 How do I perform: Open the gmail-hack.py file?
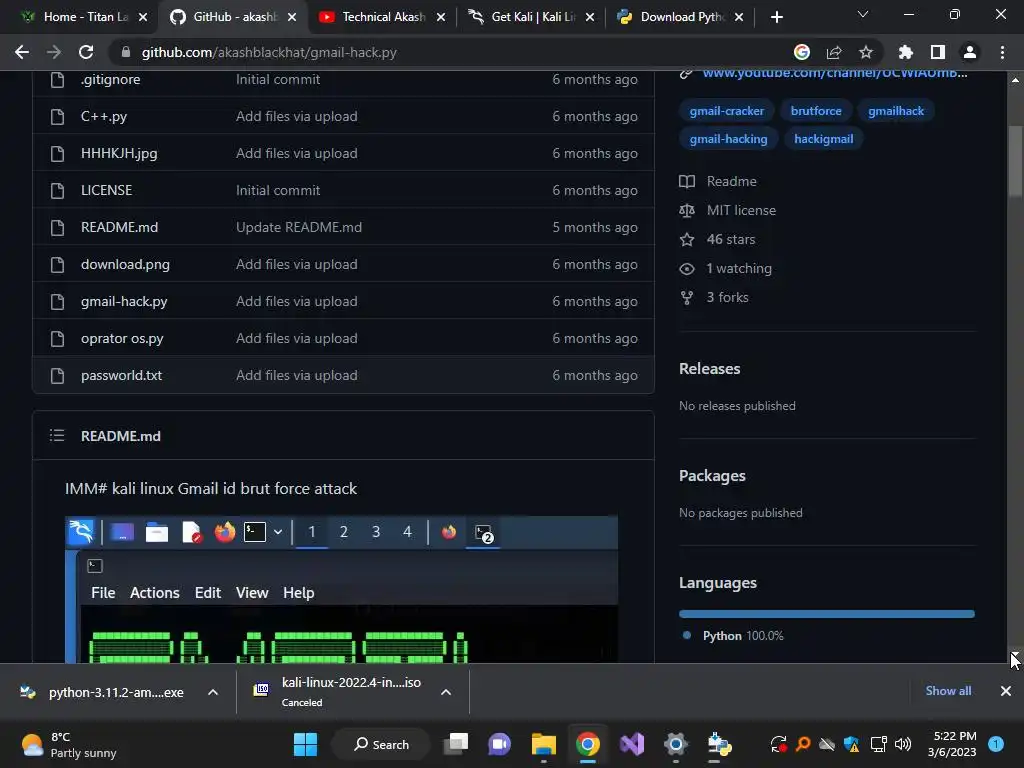124,301
